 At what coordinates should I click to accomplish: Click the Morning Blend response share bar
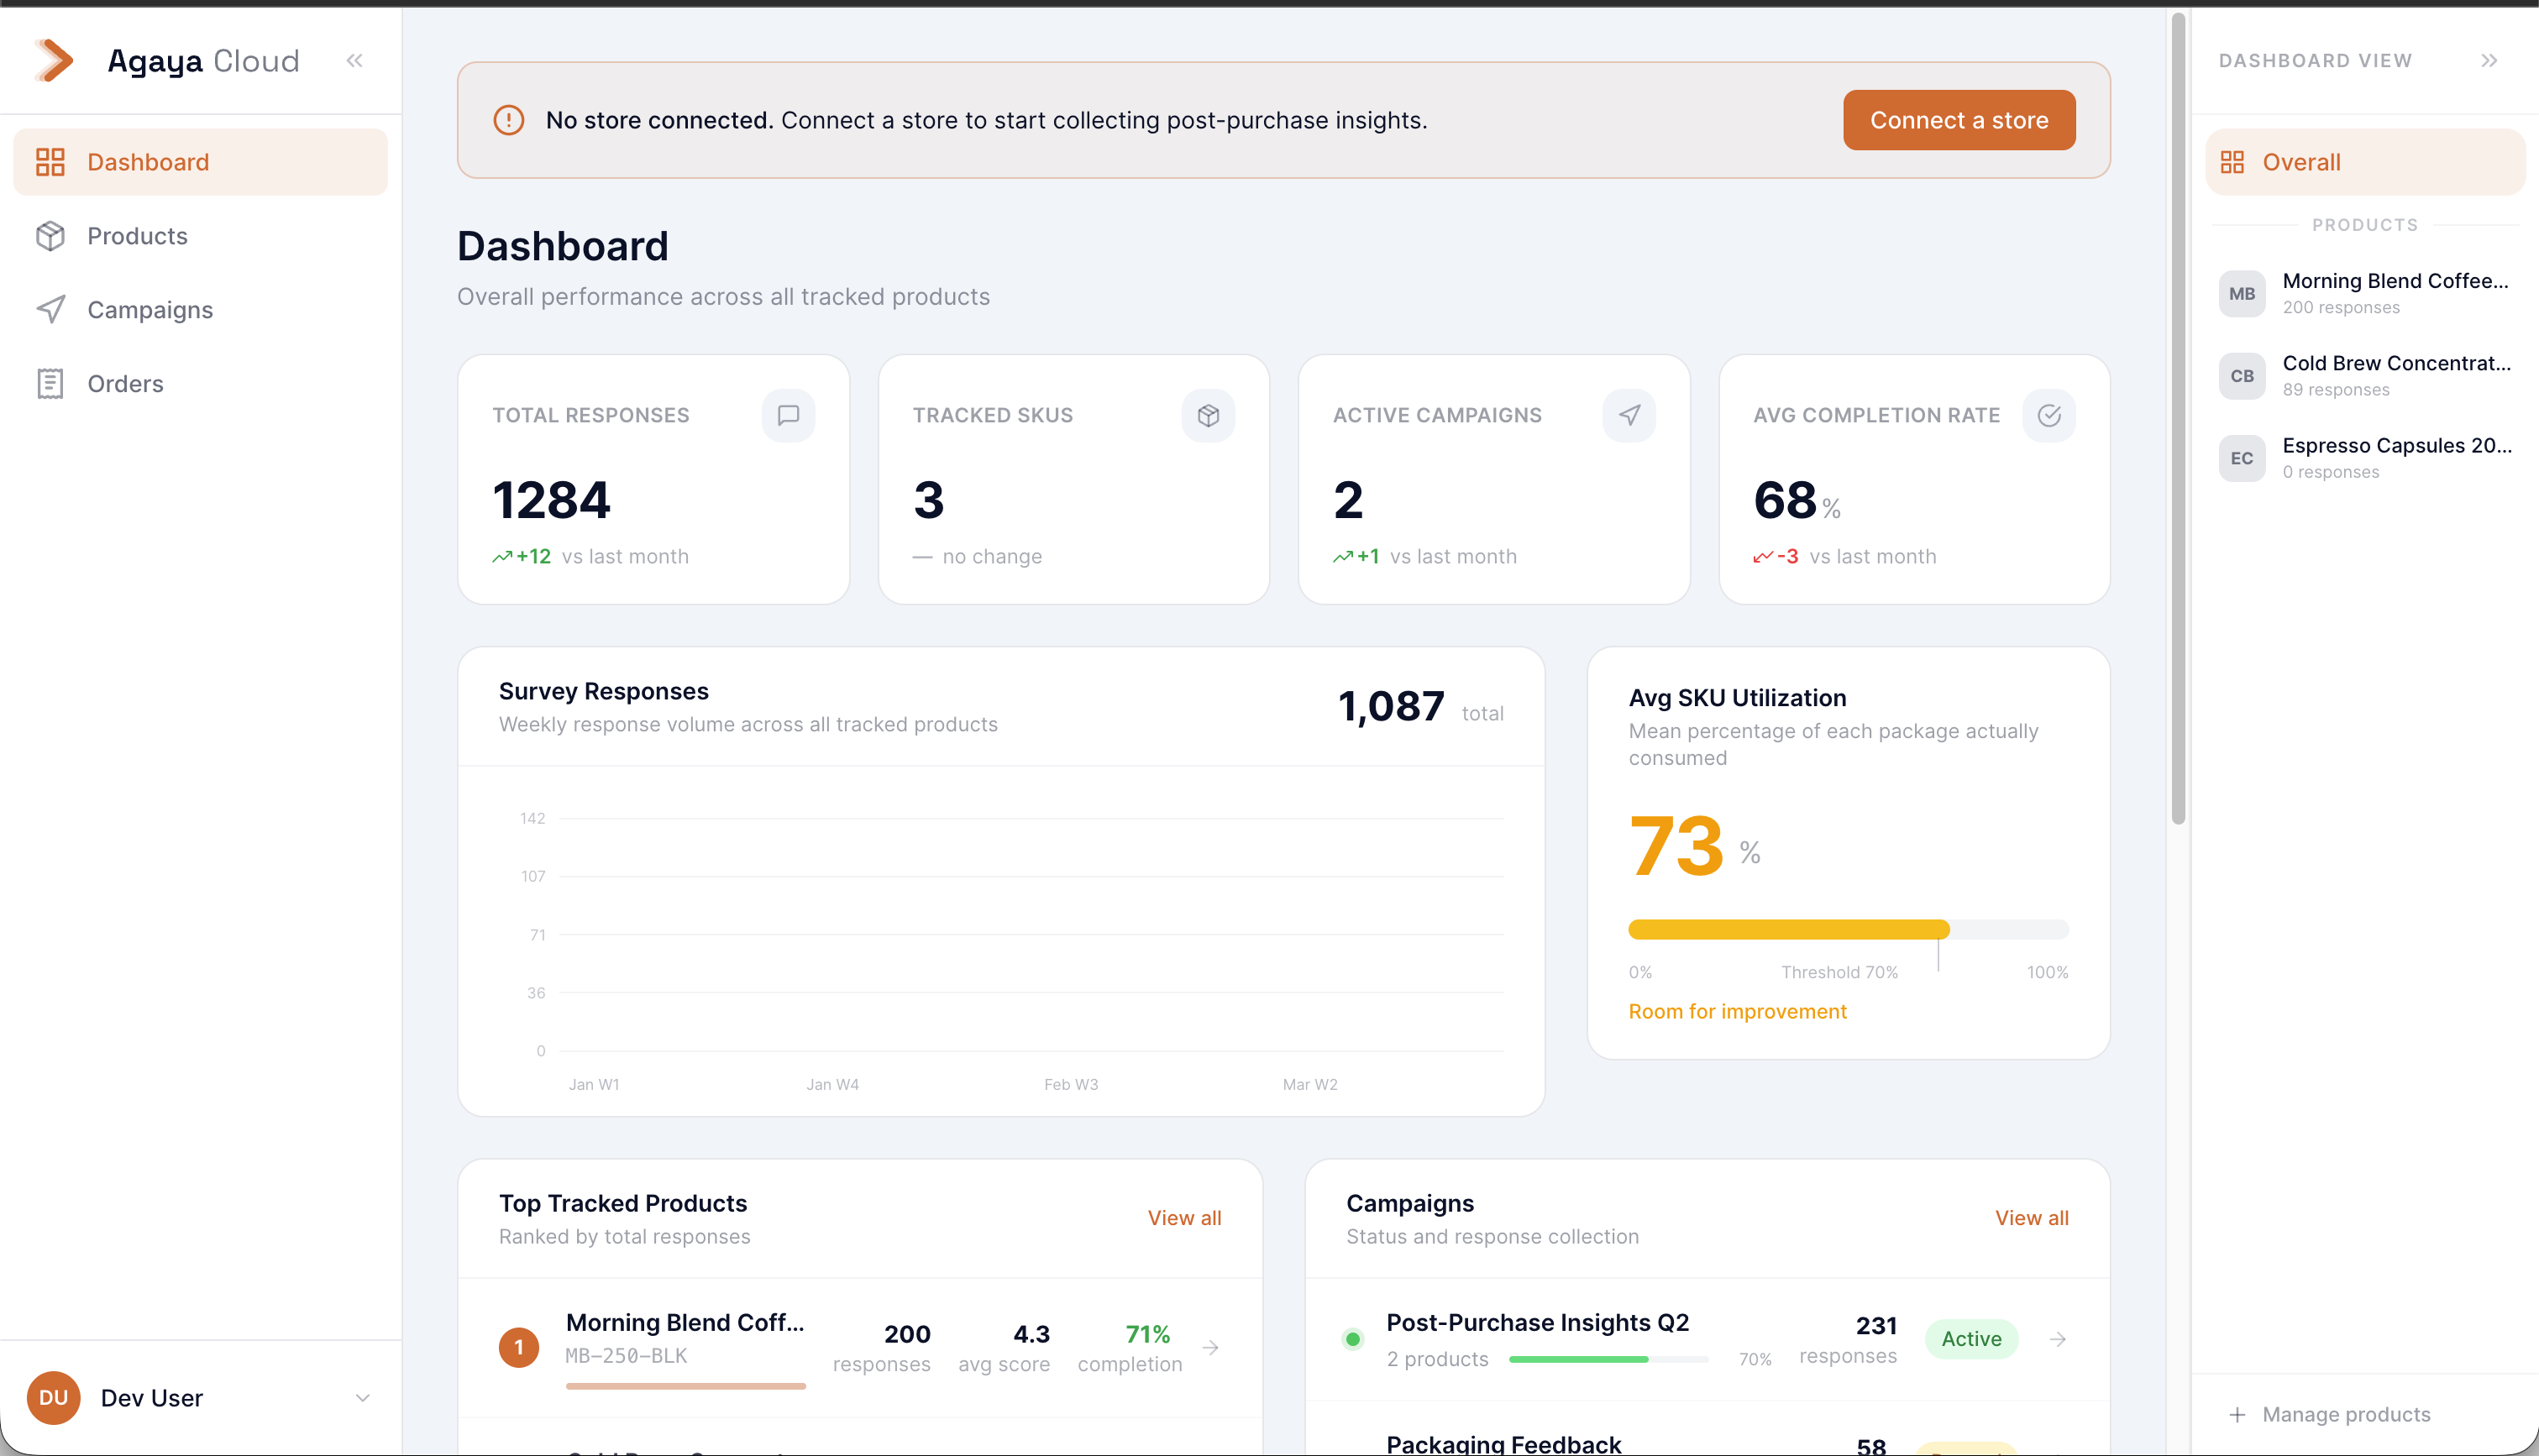pyautogui.click(x=685, y=1386)
